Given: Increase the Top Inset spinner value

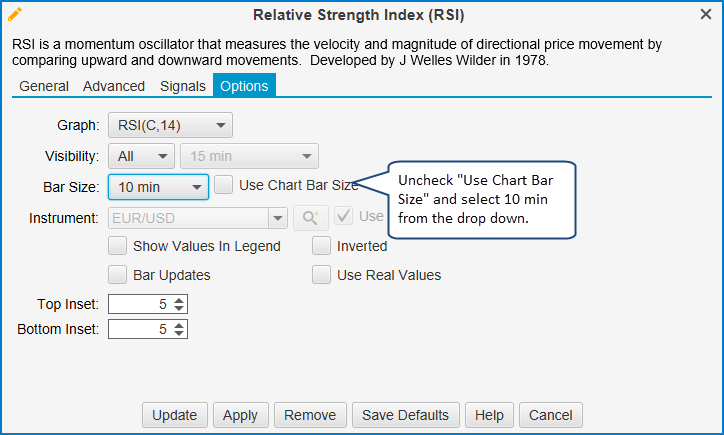Looking at the screenshot, I should coord(179,300).
